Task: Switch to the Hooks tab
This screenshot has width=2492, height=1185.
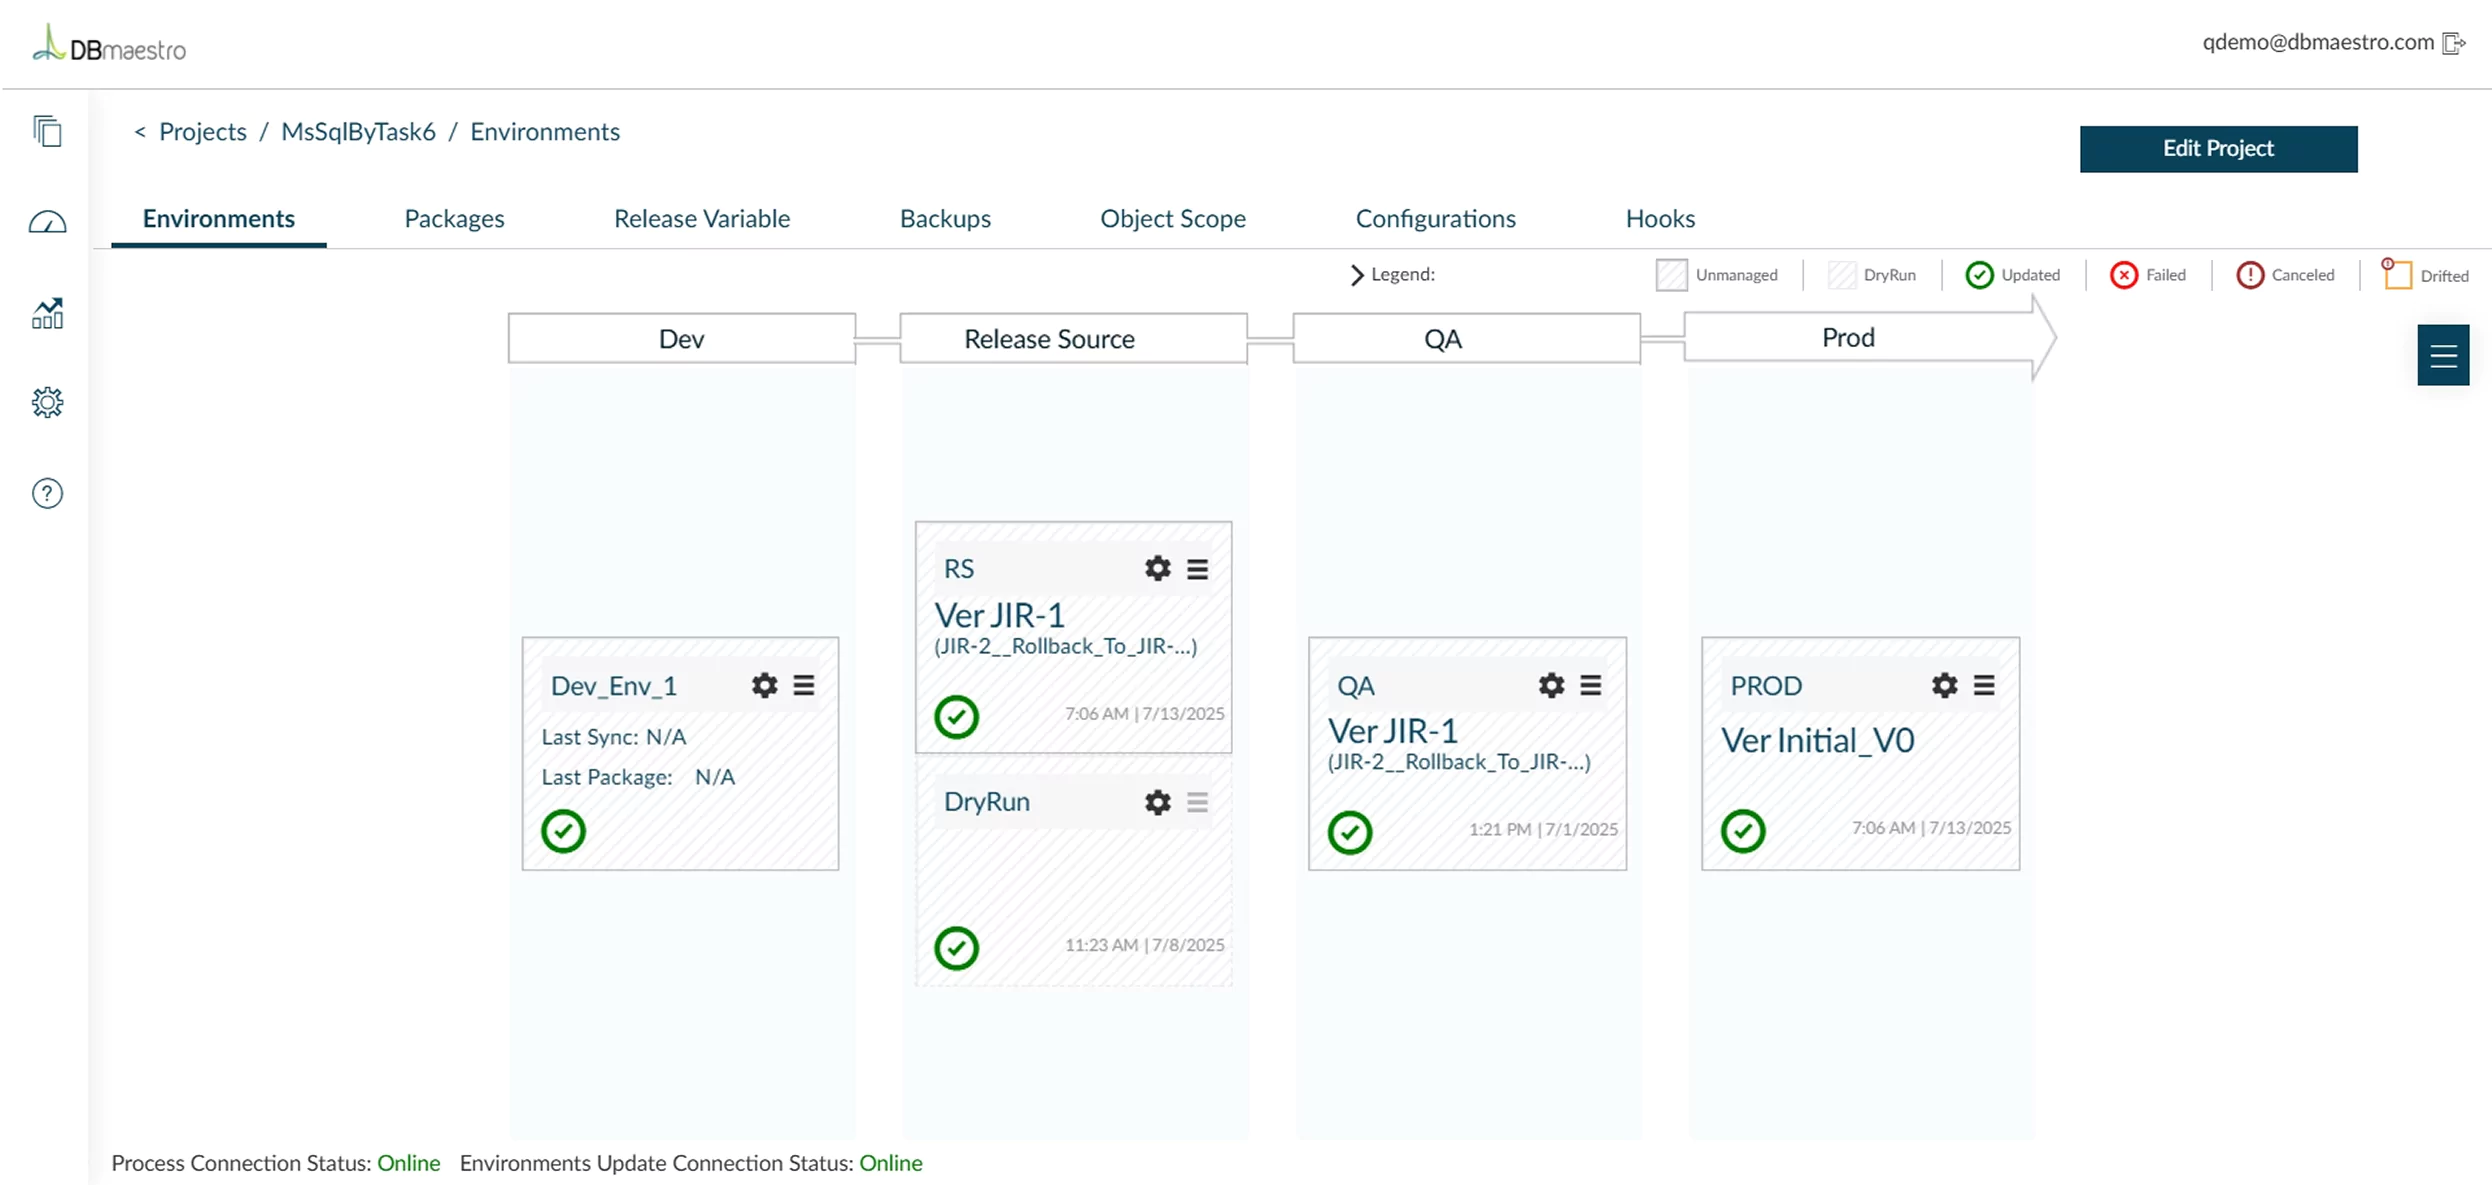Action: [1660, 218]
